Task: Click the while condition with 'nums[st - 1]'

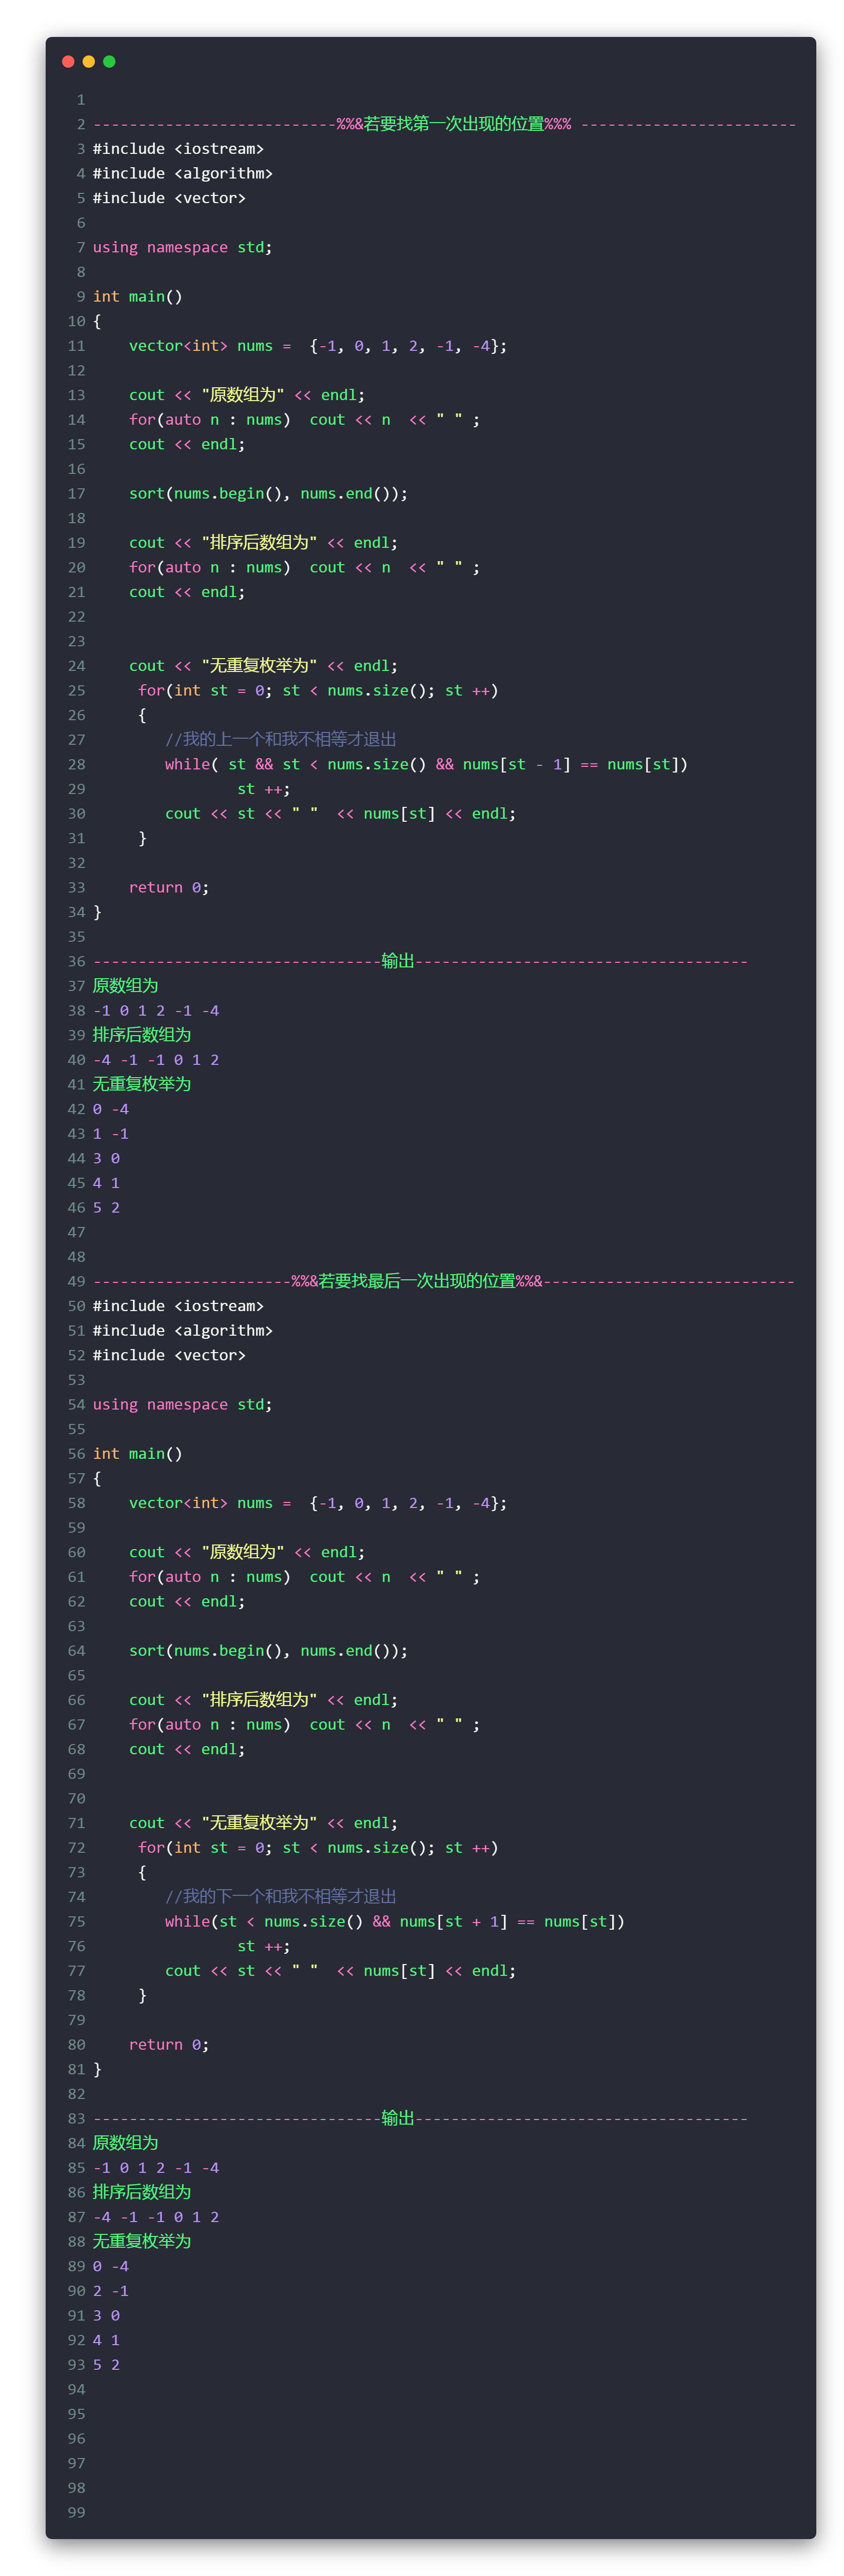Action: click(x=426, y=765)
